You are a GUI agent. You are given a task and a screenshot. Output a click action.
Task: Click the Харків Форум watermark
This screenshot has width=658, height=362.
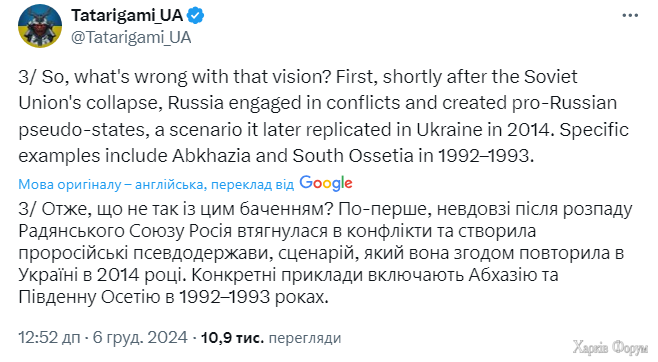click(611, 348)
